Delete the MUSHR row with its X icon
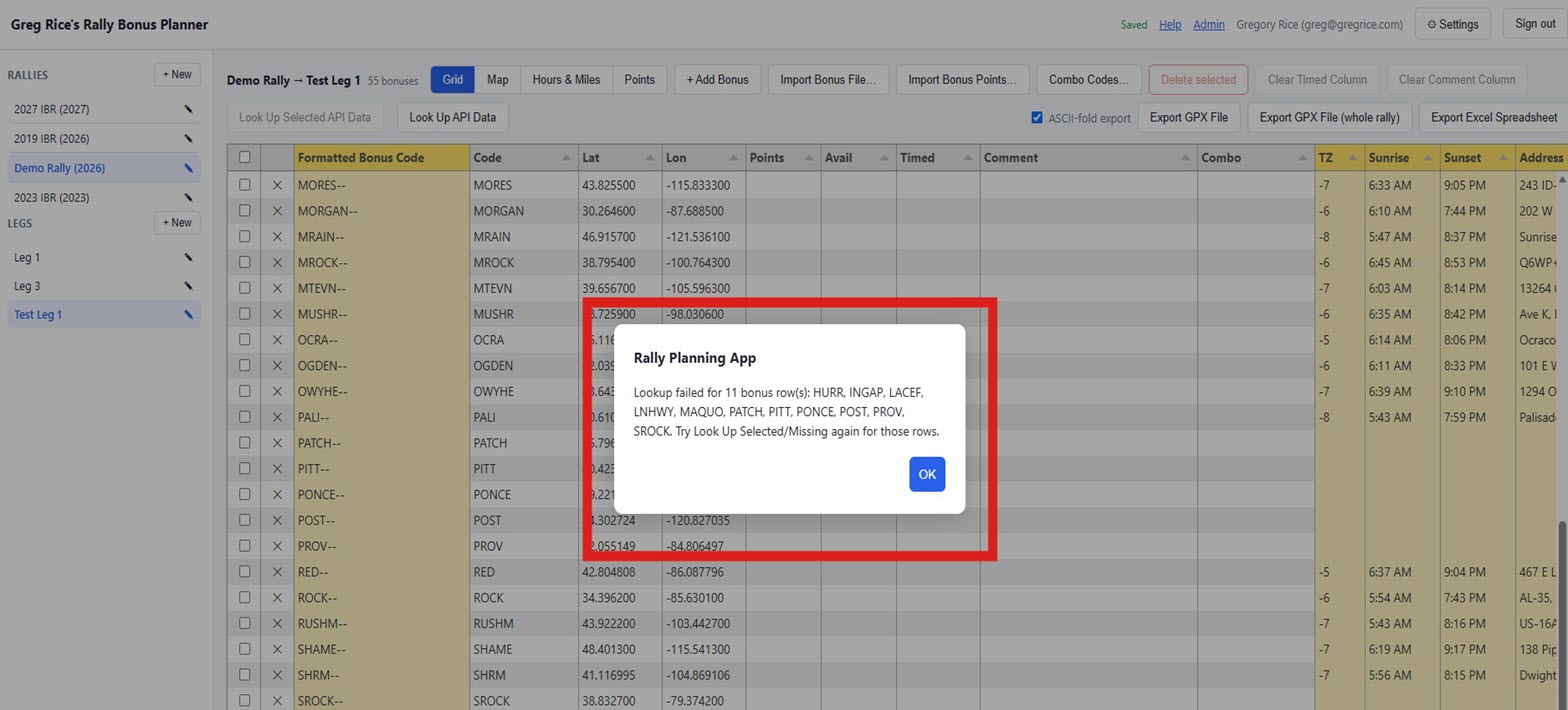Image resolution: width=1568 pixels, height=710 pixels. click(277, 314)
